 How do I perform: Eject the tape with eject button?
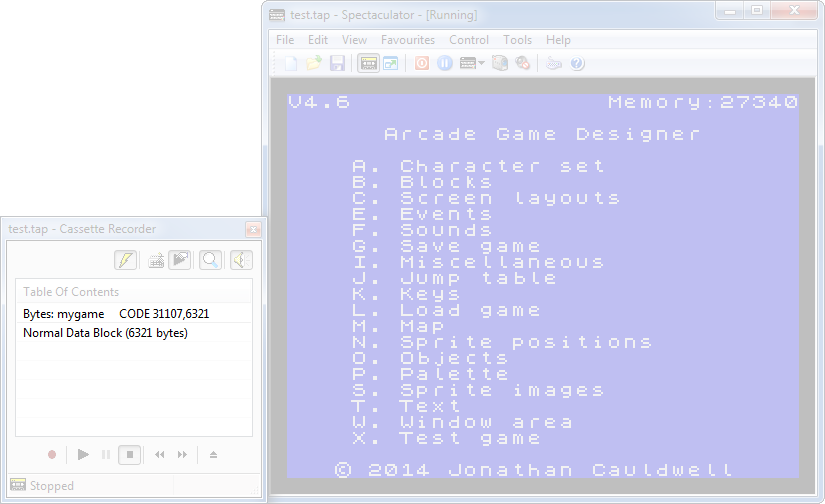[x=213, y=455]
